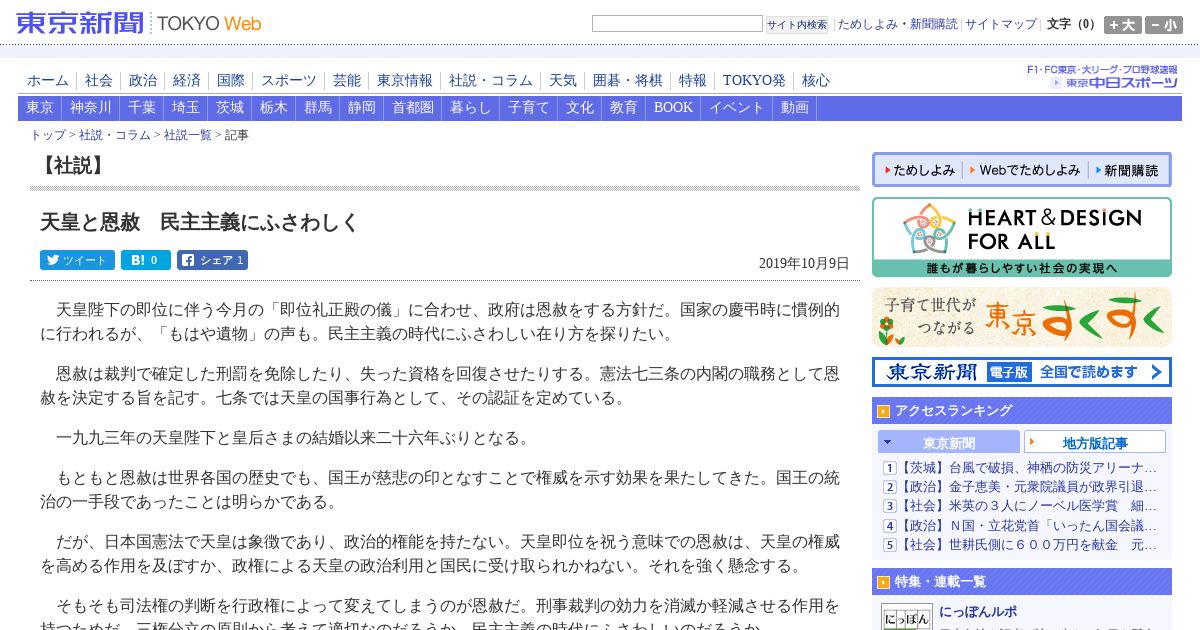
Task: Open the にっぽんルポ series link
Action: coord(978,611)
